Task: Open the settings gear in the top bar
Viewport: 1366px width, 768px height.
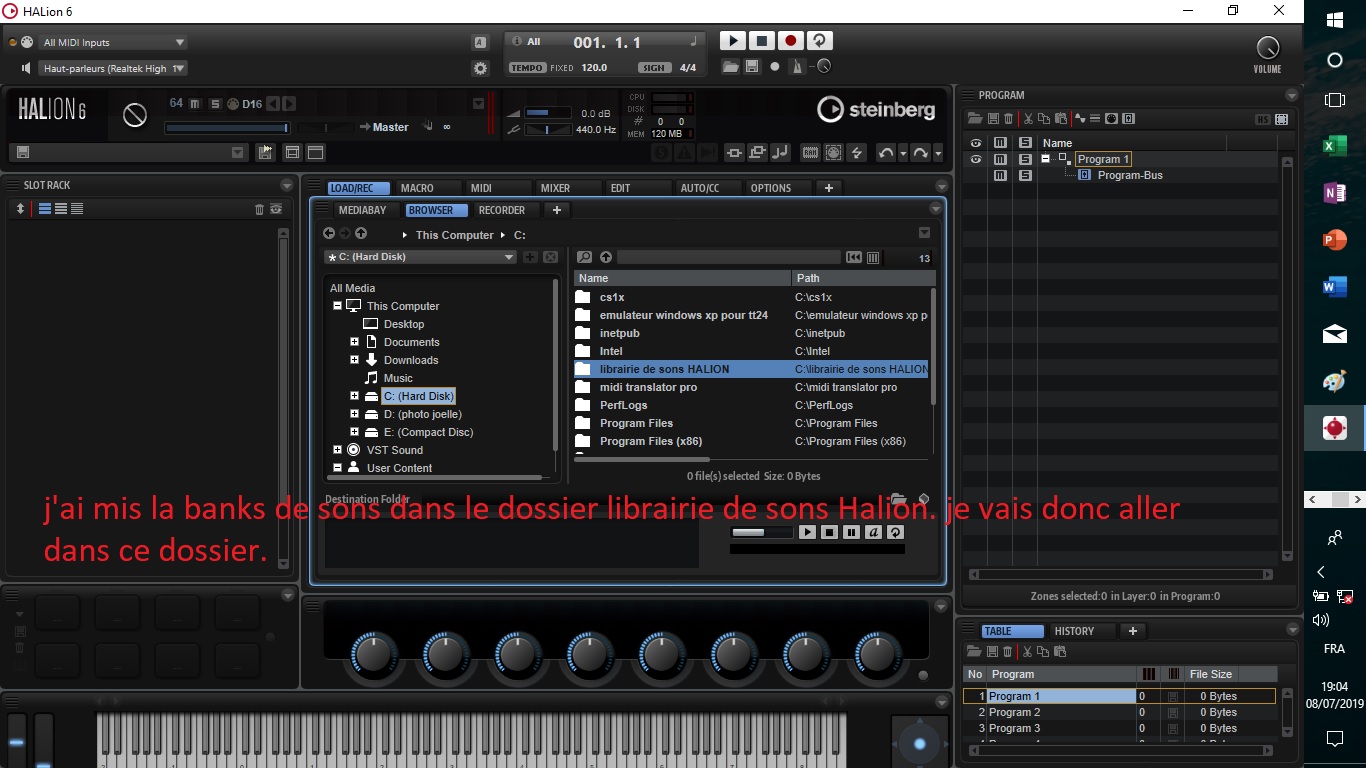Action: 480,68
